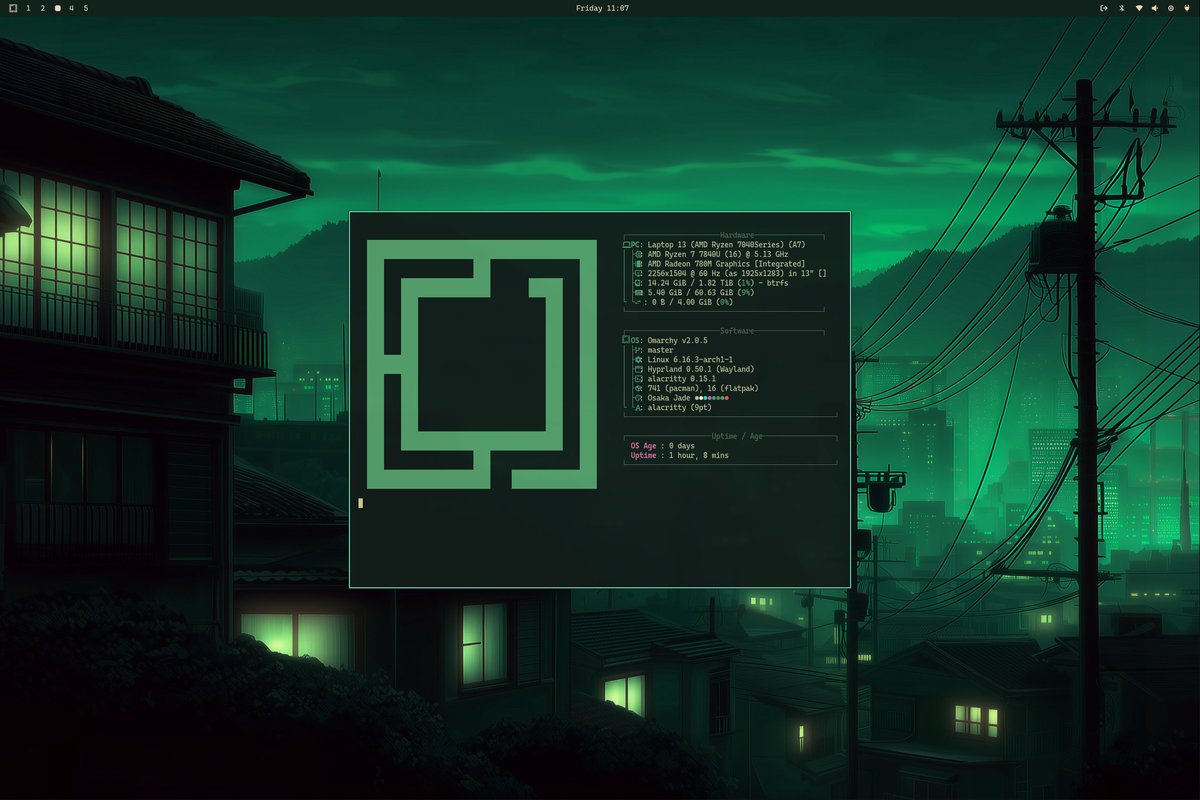The height and width of the screenshot is (800, 1200).
Task: Click the volume speaker icon
Action: point(1155,8)
